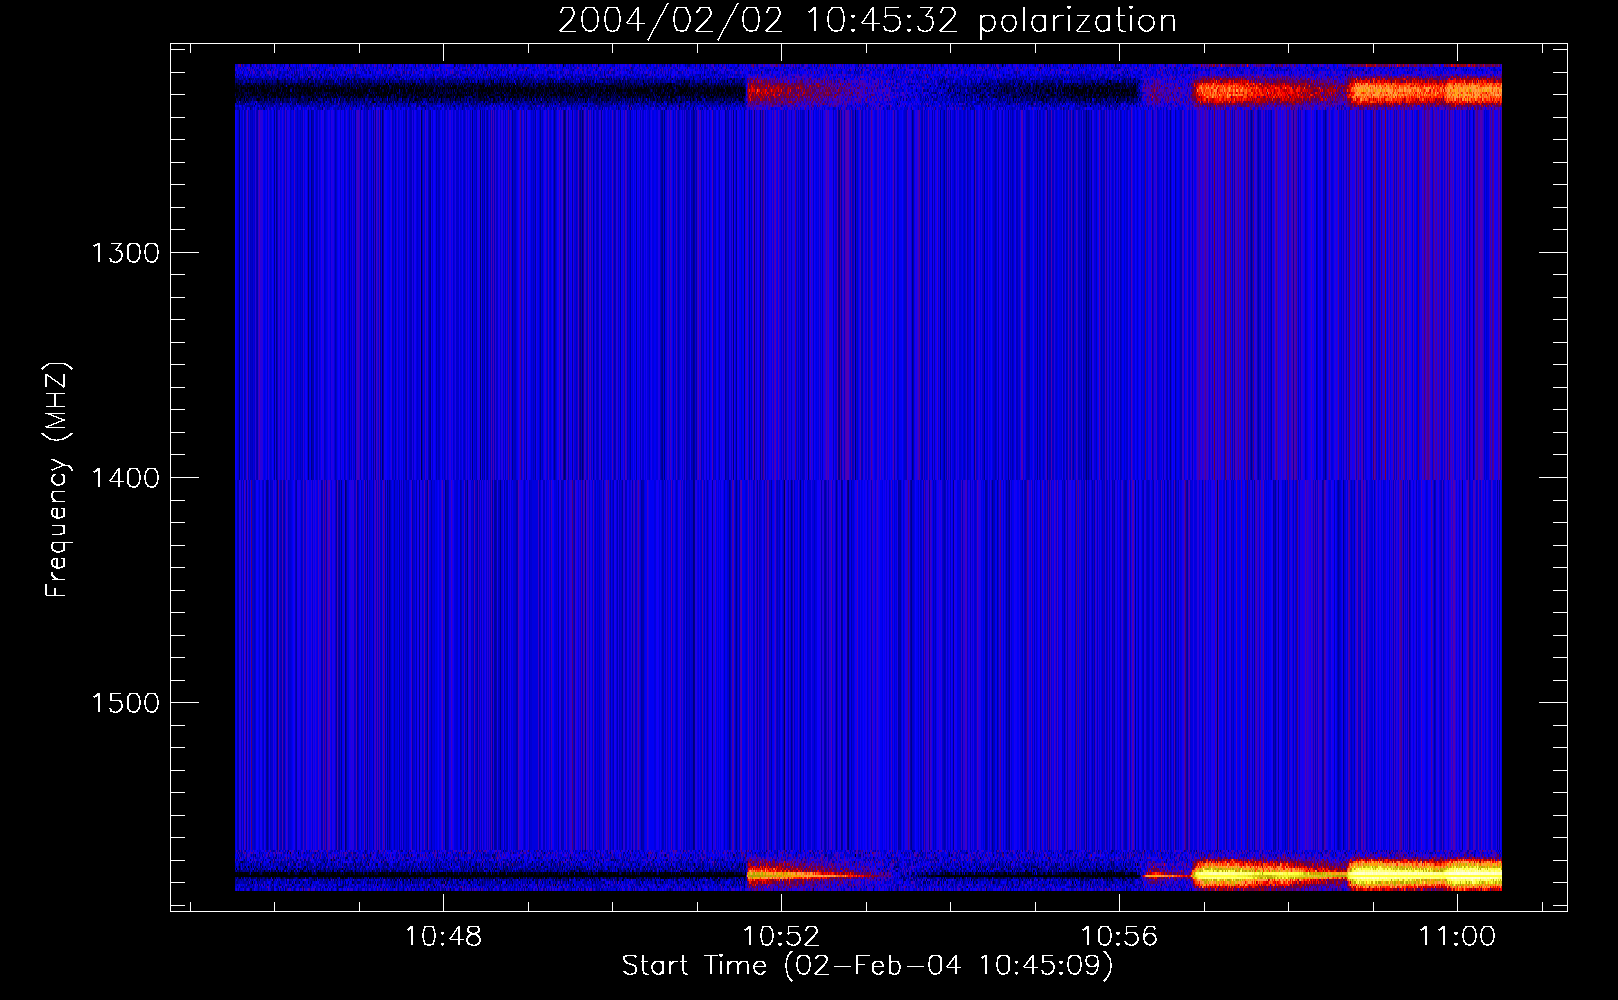Click the thin black line at bottom left
Screen dimensions: 1618x1000
pos(490,875)
